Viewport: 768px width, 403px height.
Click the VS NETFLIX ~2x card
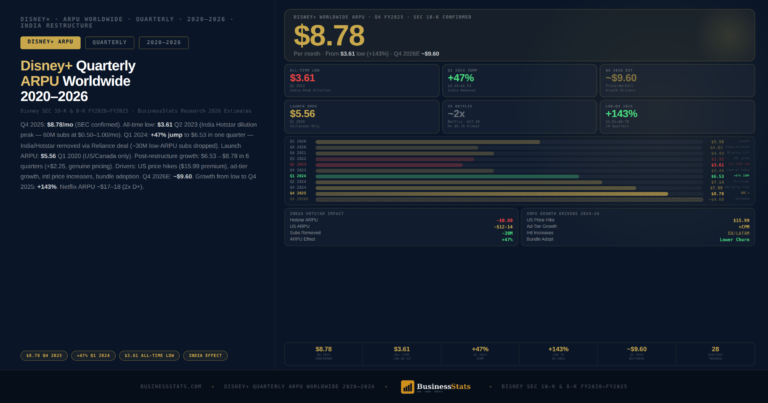(520, 117)
